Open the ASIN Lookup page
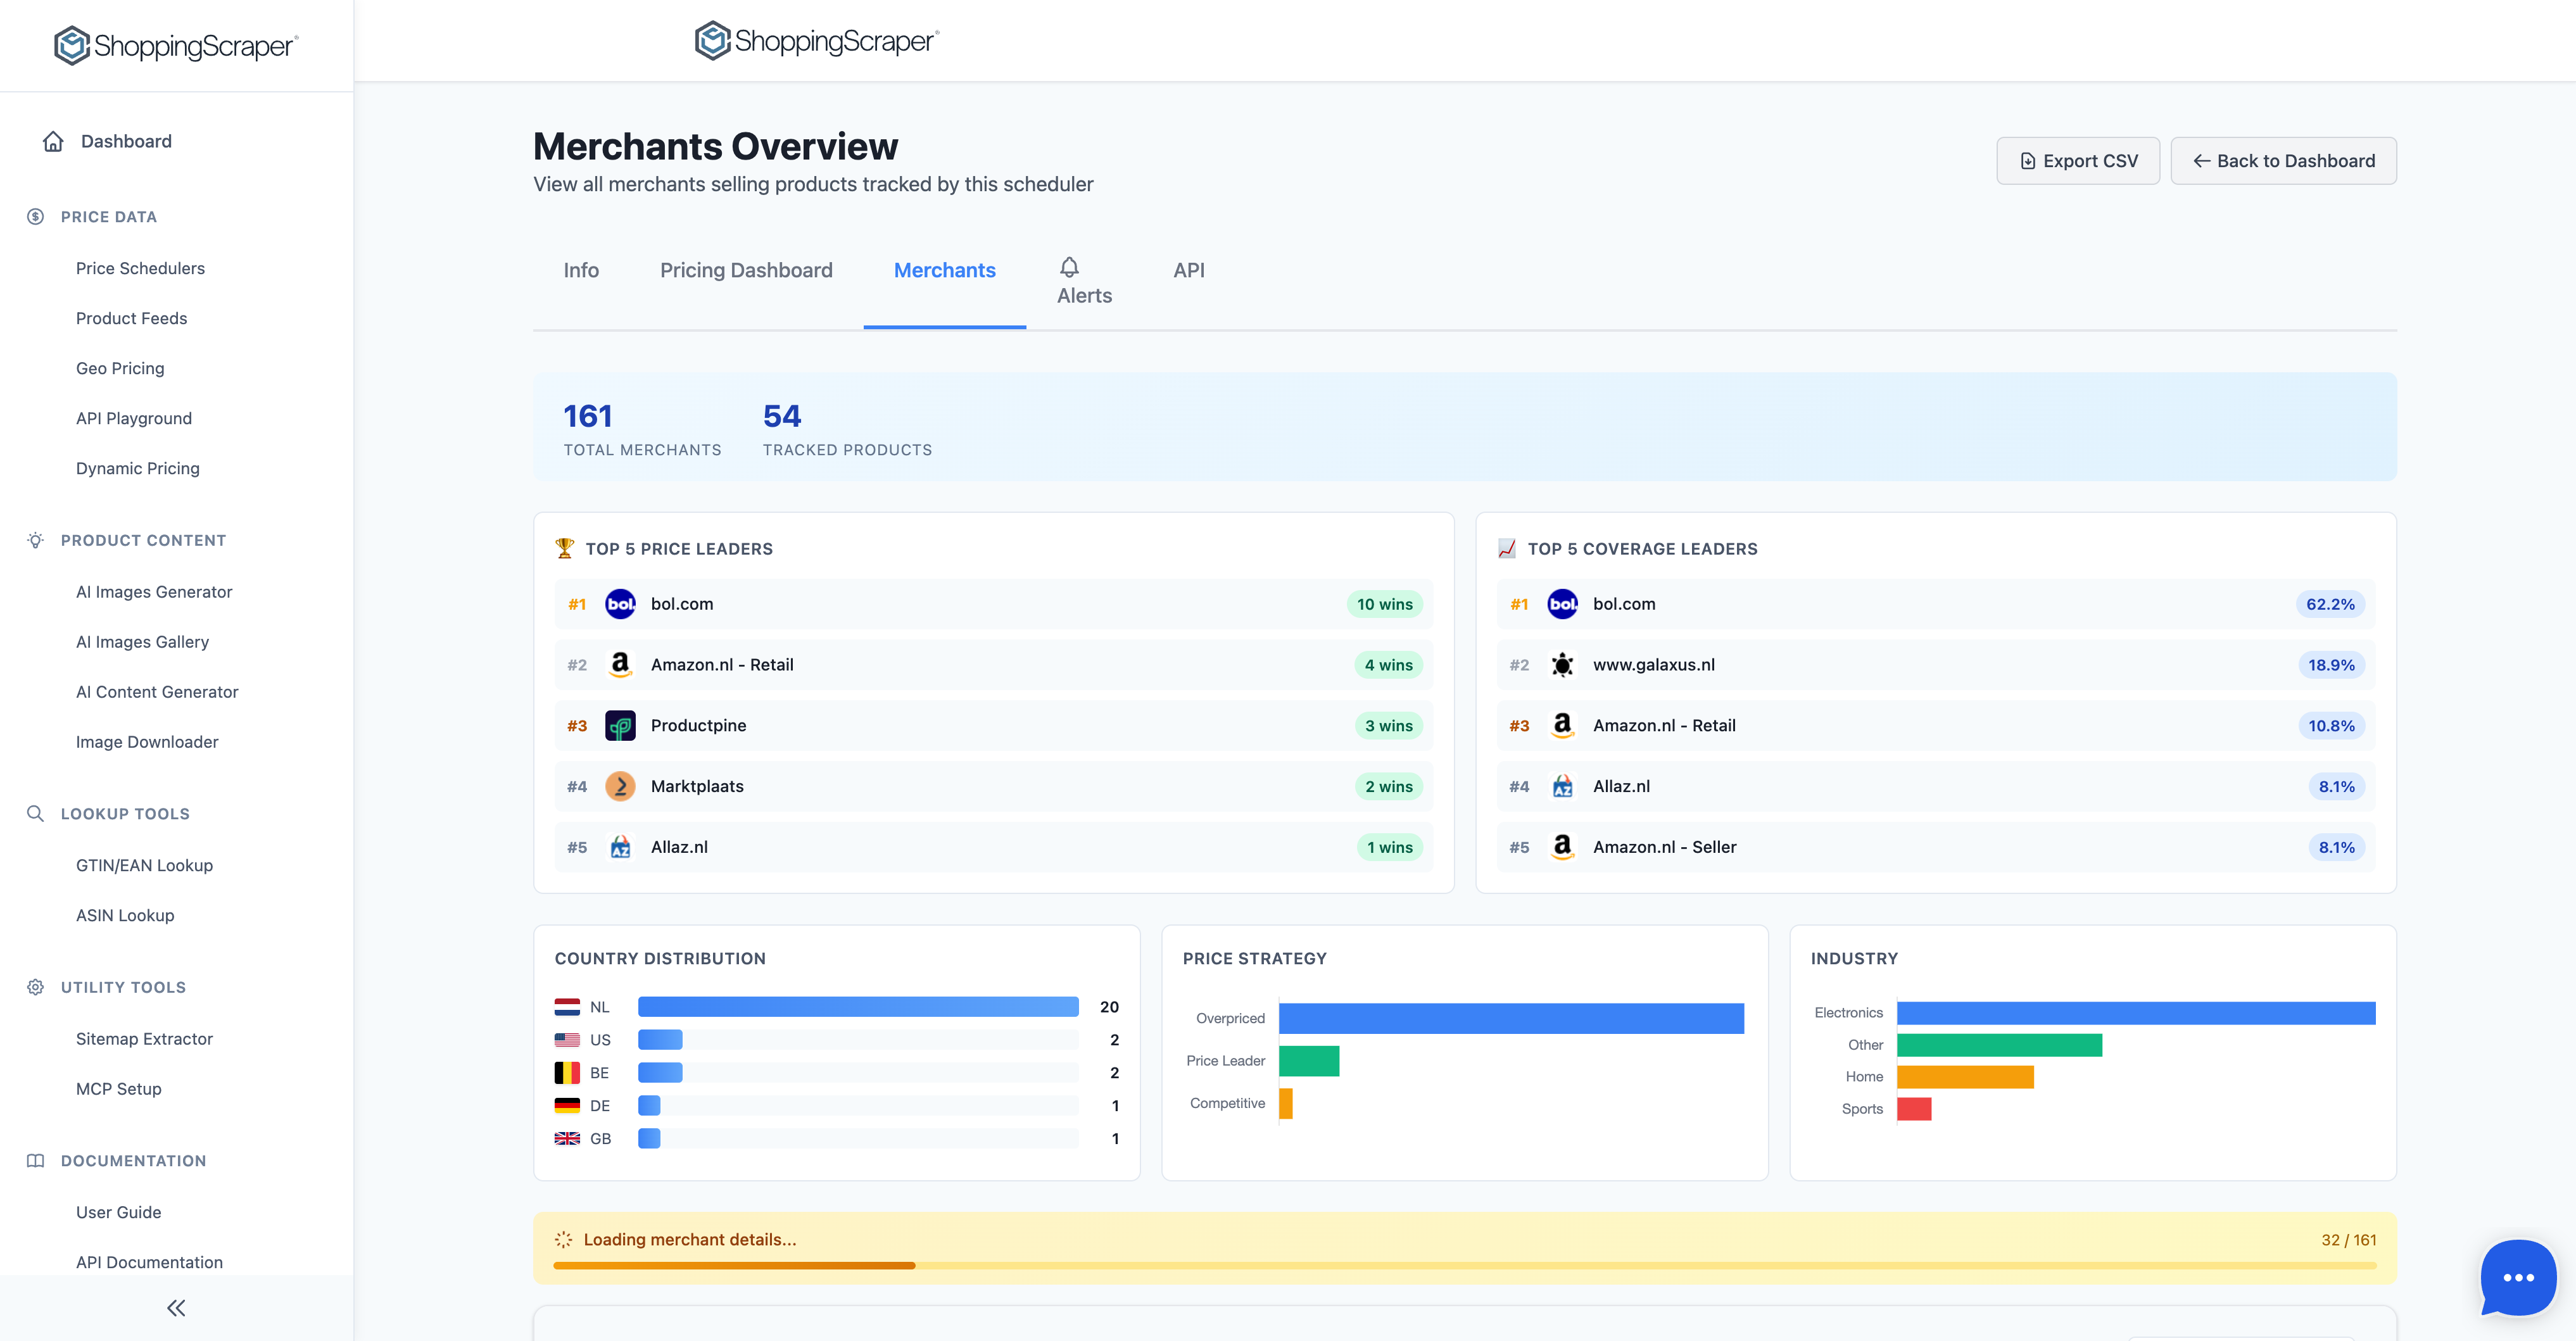 (x=124, y=915)
